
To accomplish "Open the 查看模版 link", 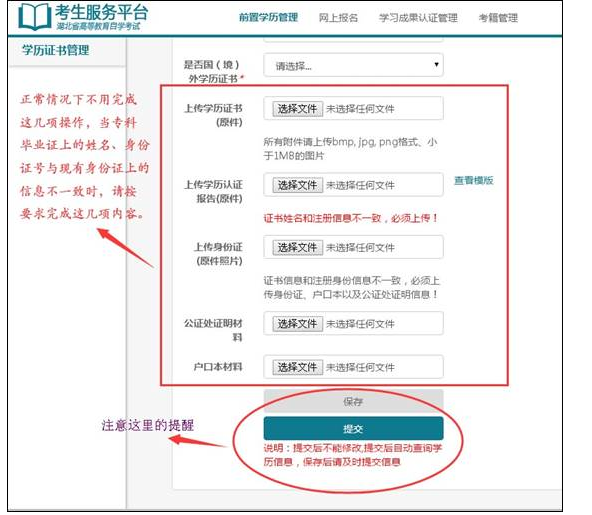I will [474, 180].
